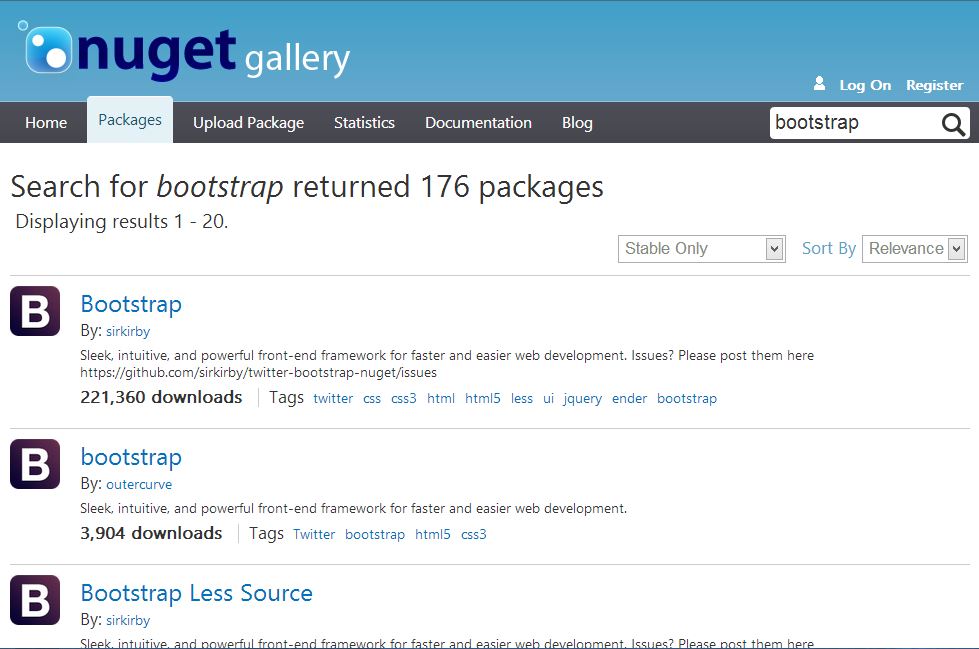This screenshot has width=979, height=649.
Task: Click Displaying results 1 - 20 text
Action: pyautogui.click(x=122, y=222)
